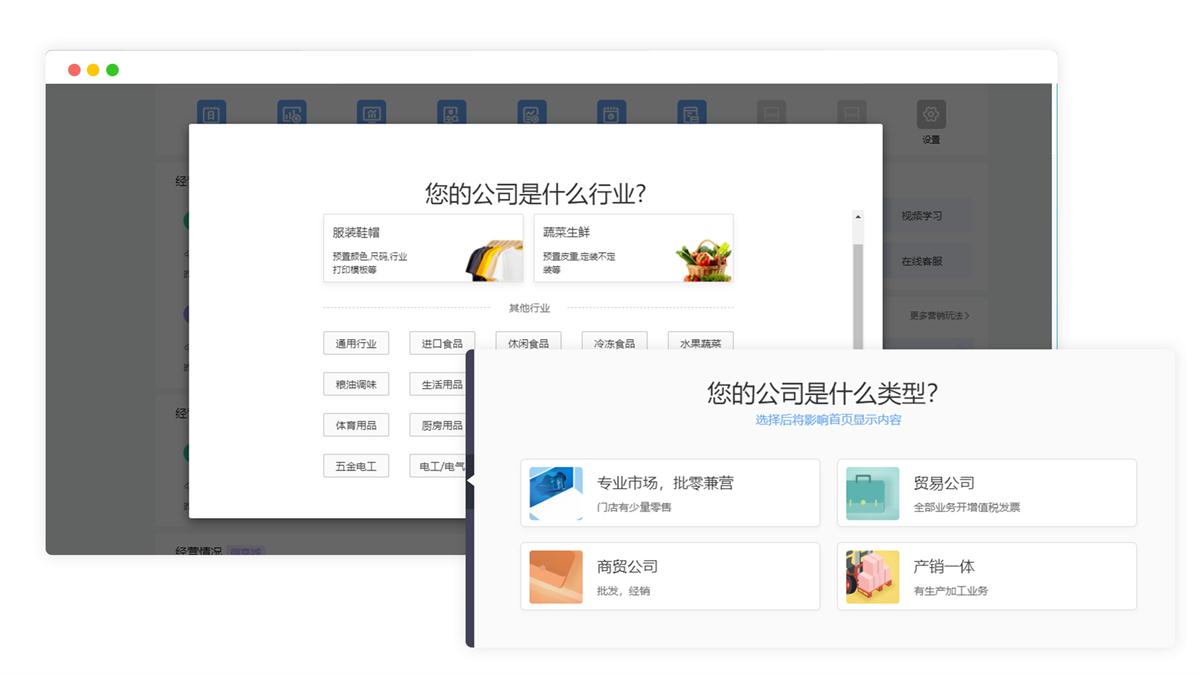Click the heading 您的公司是什么类型?
Viewport: 1200px width, 675px height.
click(x=822, y=392)
